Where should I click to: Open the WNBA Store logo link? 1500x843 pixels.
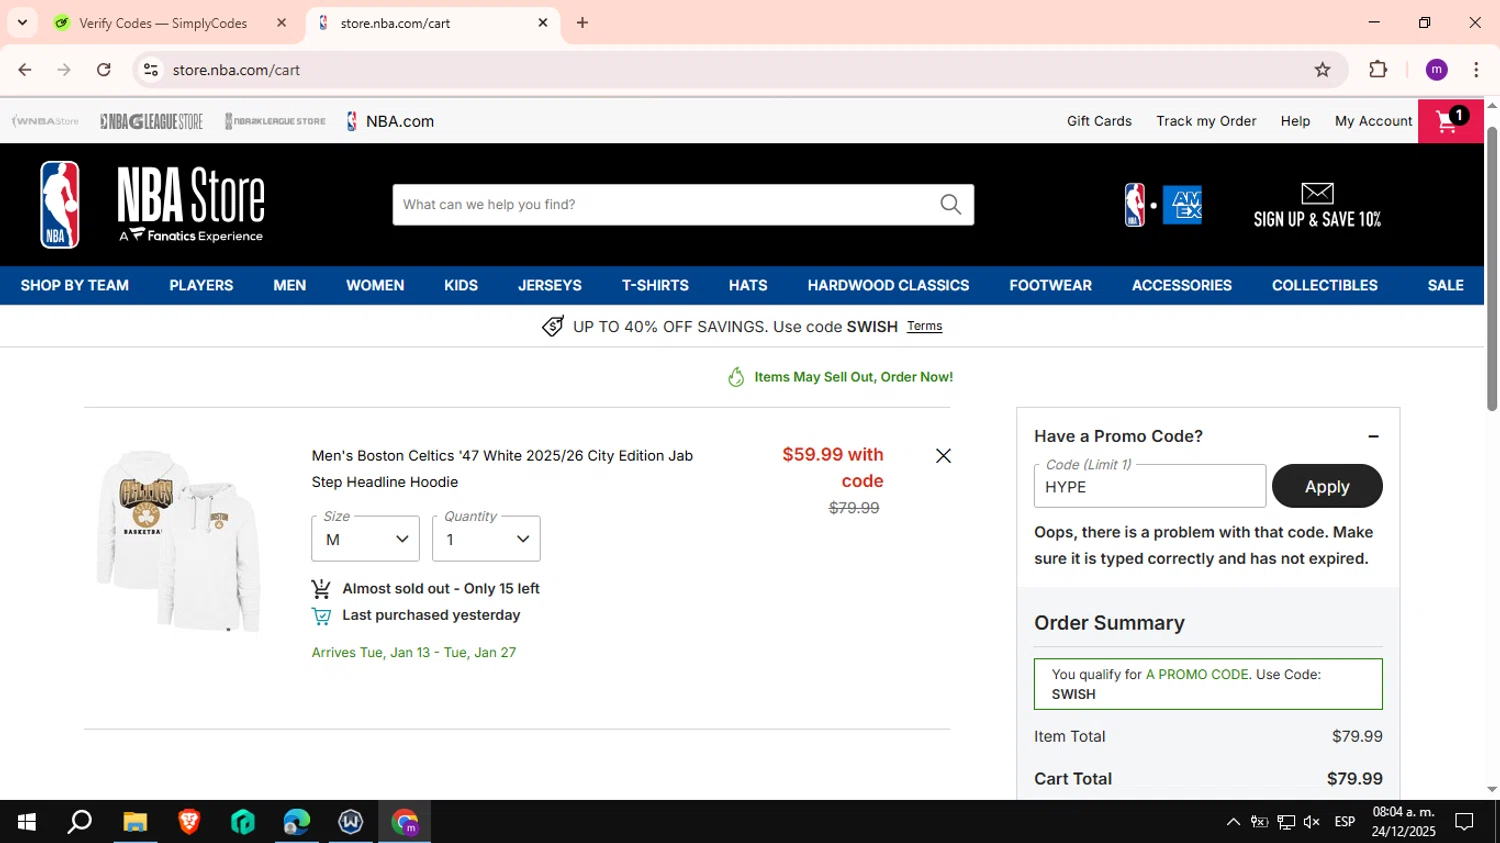pos(45,121)
